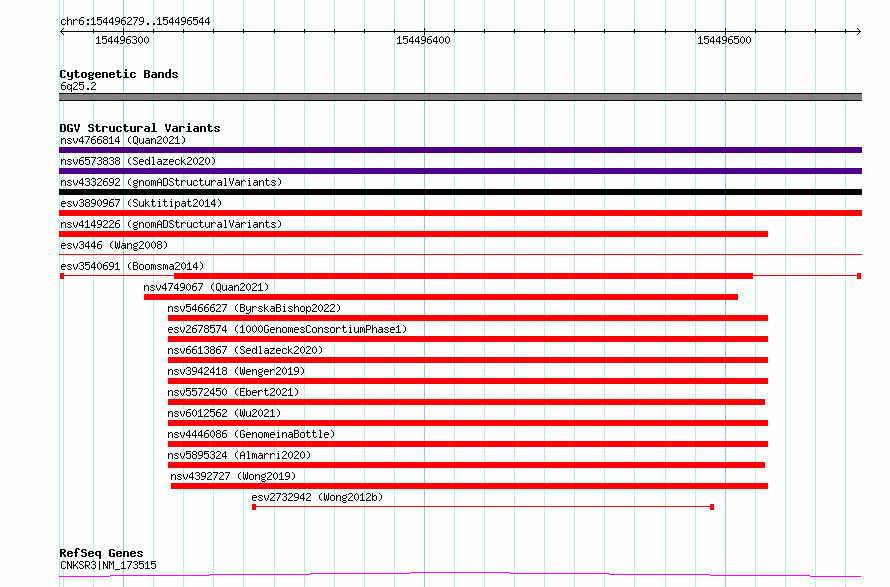This screenshot has height=587, width=890.
Task: Click the 154496400 ruler coordinate
Action: point(423,40)
